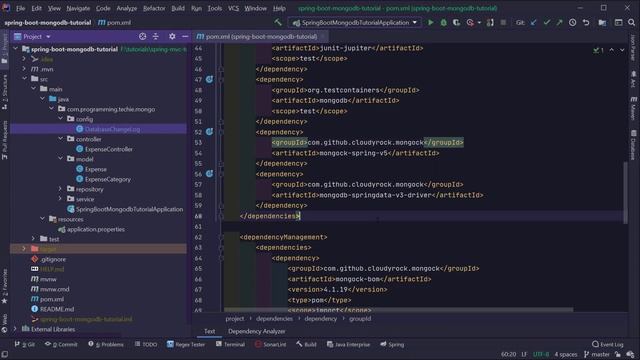Start debugging with the bug icon
640x360 pixels.
(443, 23)
